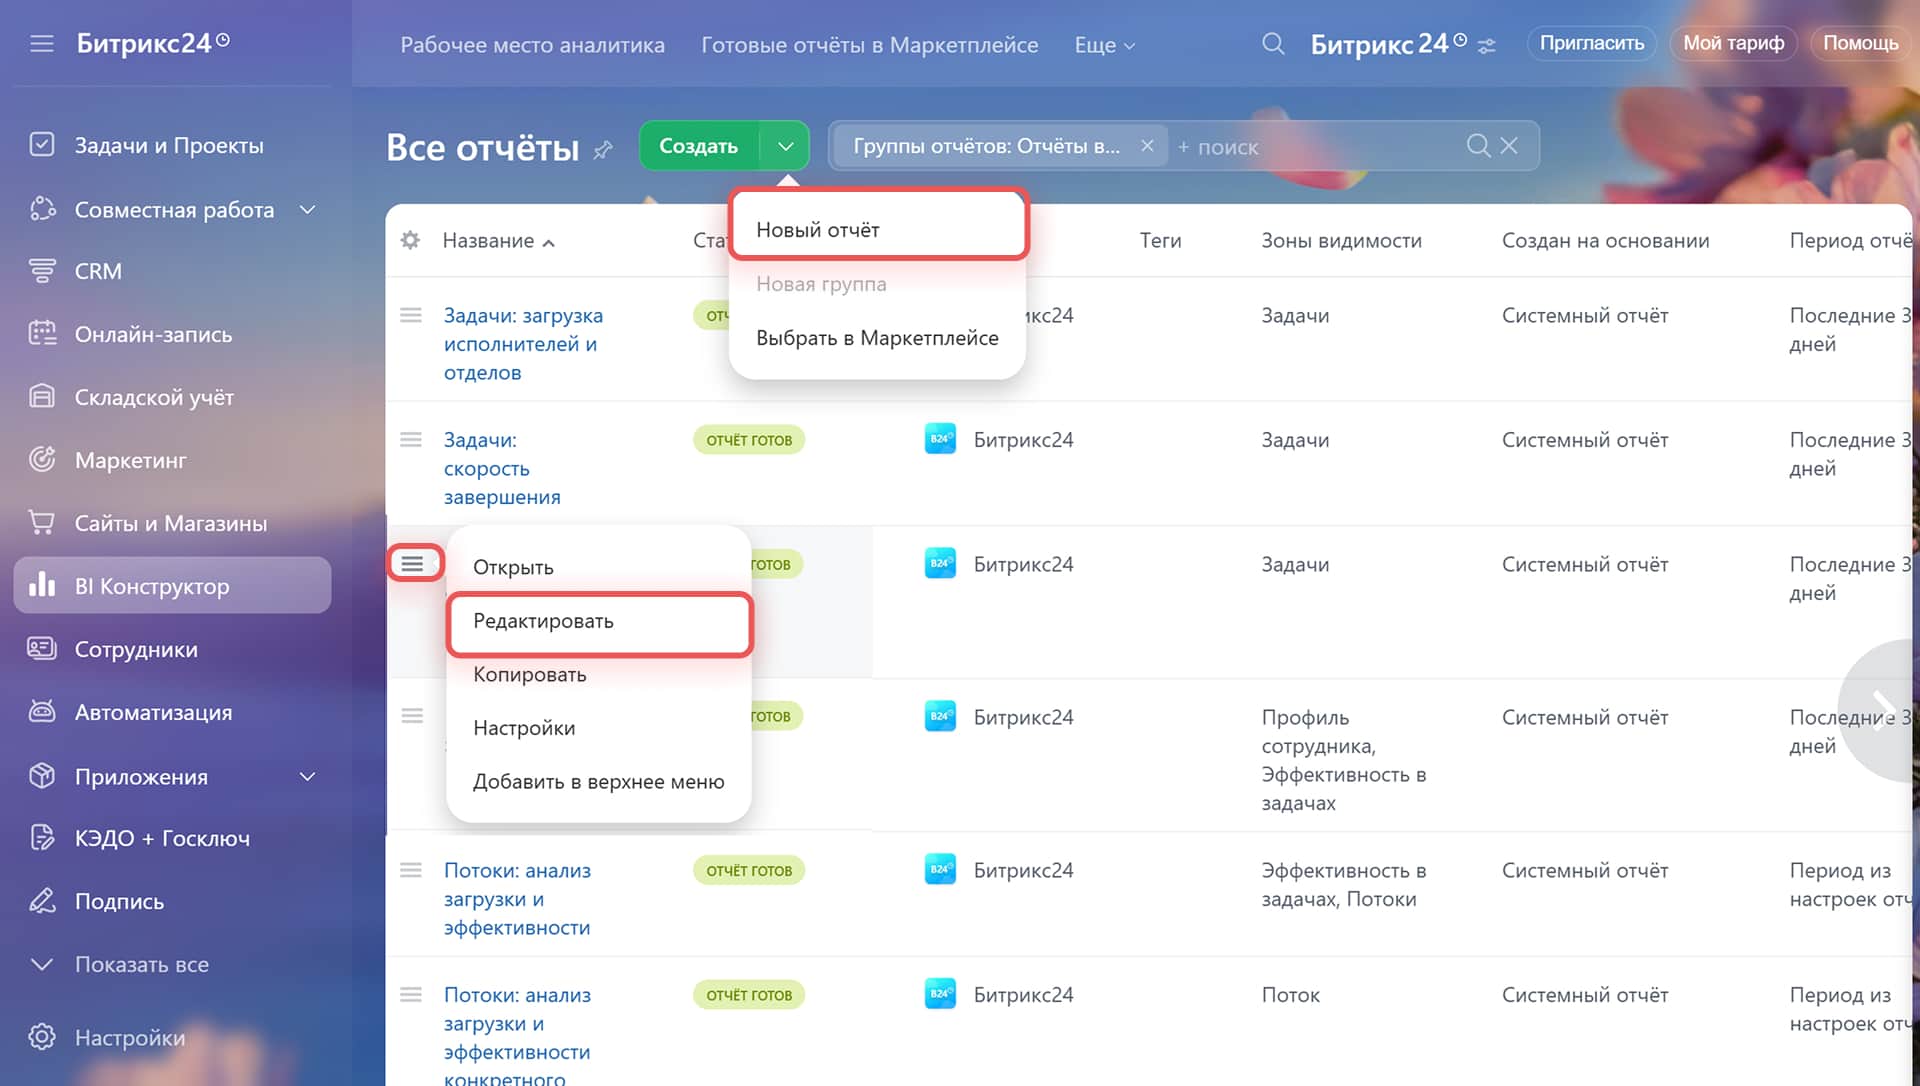Image resolution: width=1920 pixels, height=1086 pixels.
Task: Click the Пригласить button
Action: (1592, 43)
